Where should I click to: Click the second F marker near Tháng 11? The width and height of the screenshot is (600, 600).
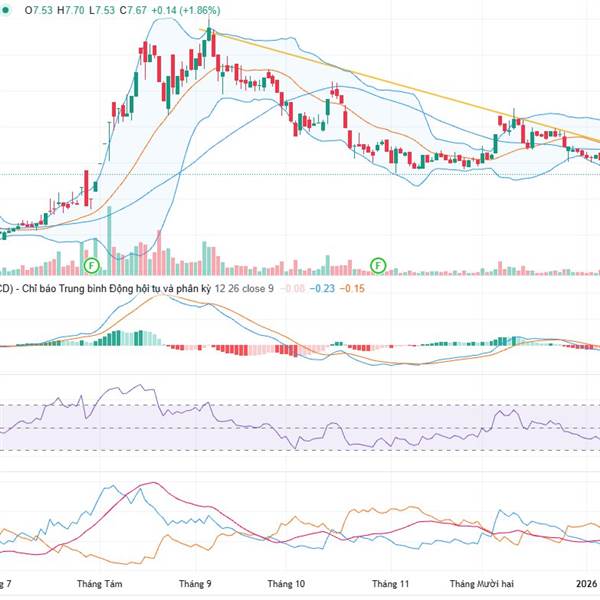(x=379, y=265)
